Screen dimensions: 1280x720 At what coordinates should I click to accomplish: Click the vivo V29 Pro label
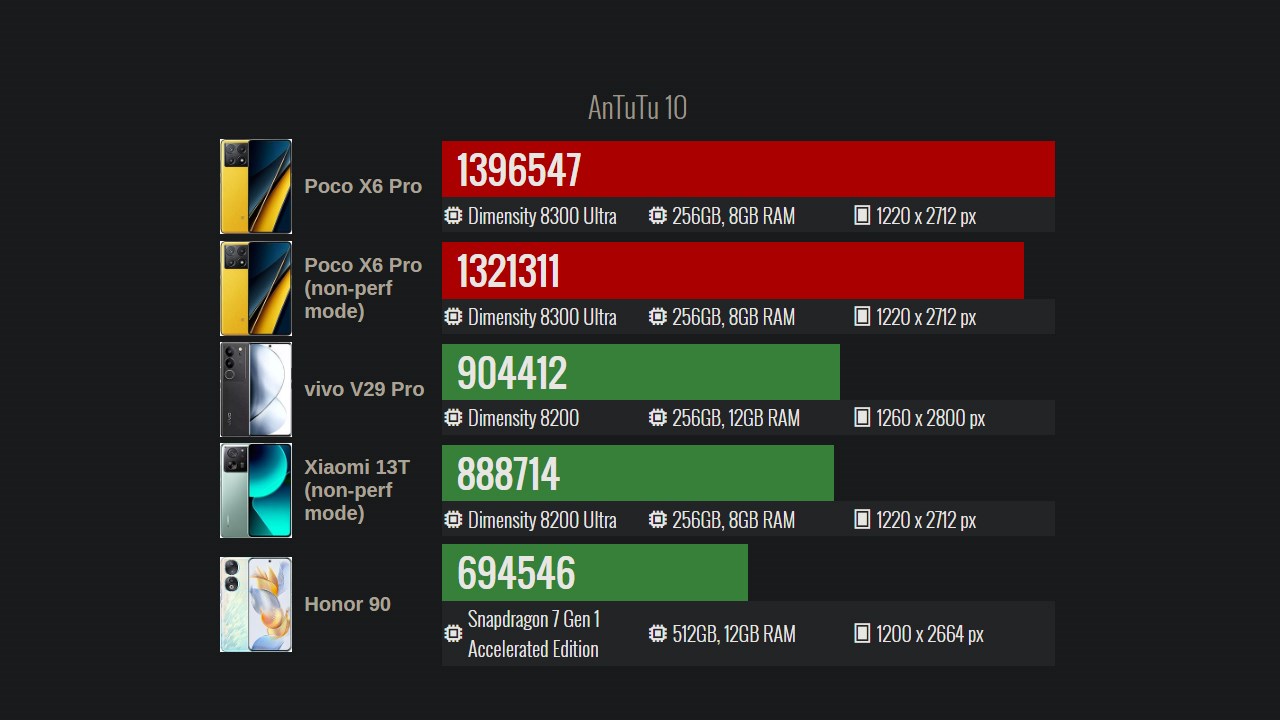364,389
